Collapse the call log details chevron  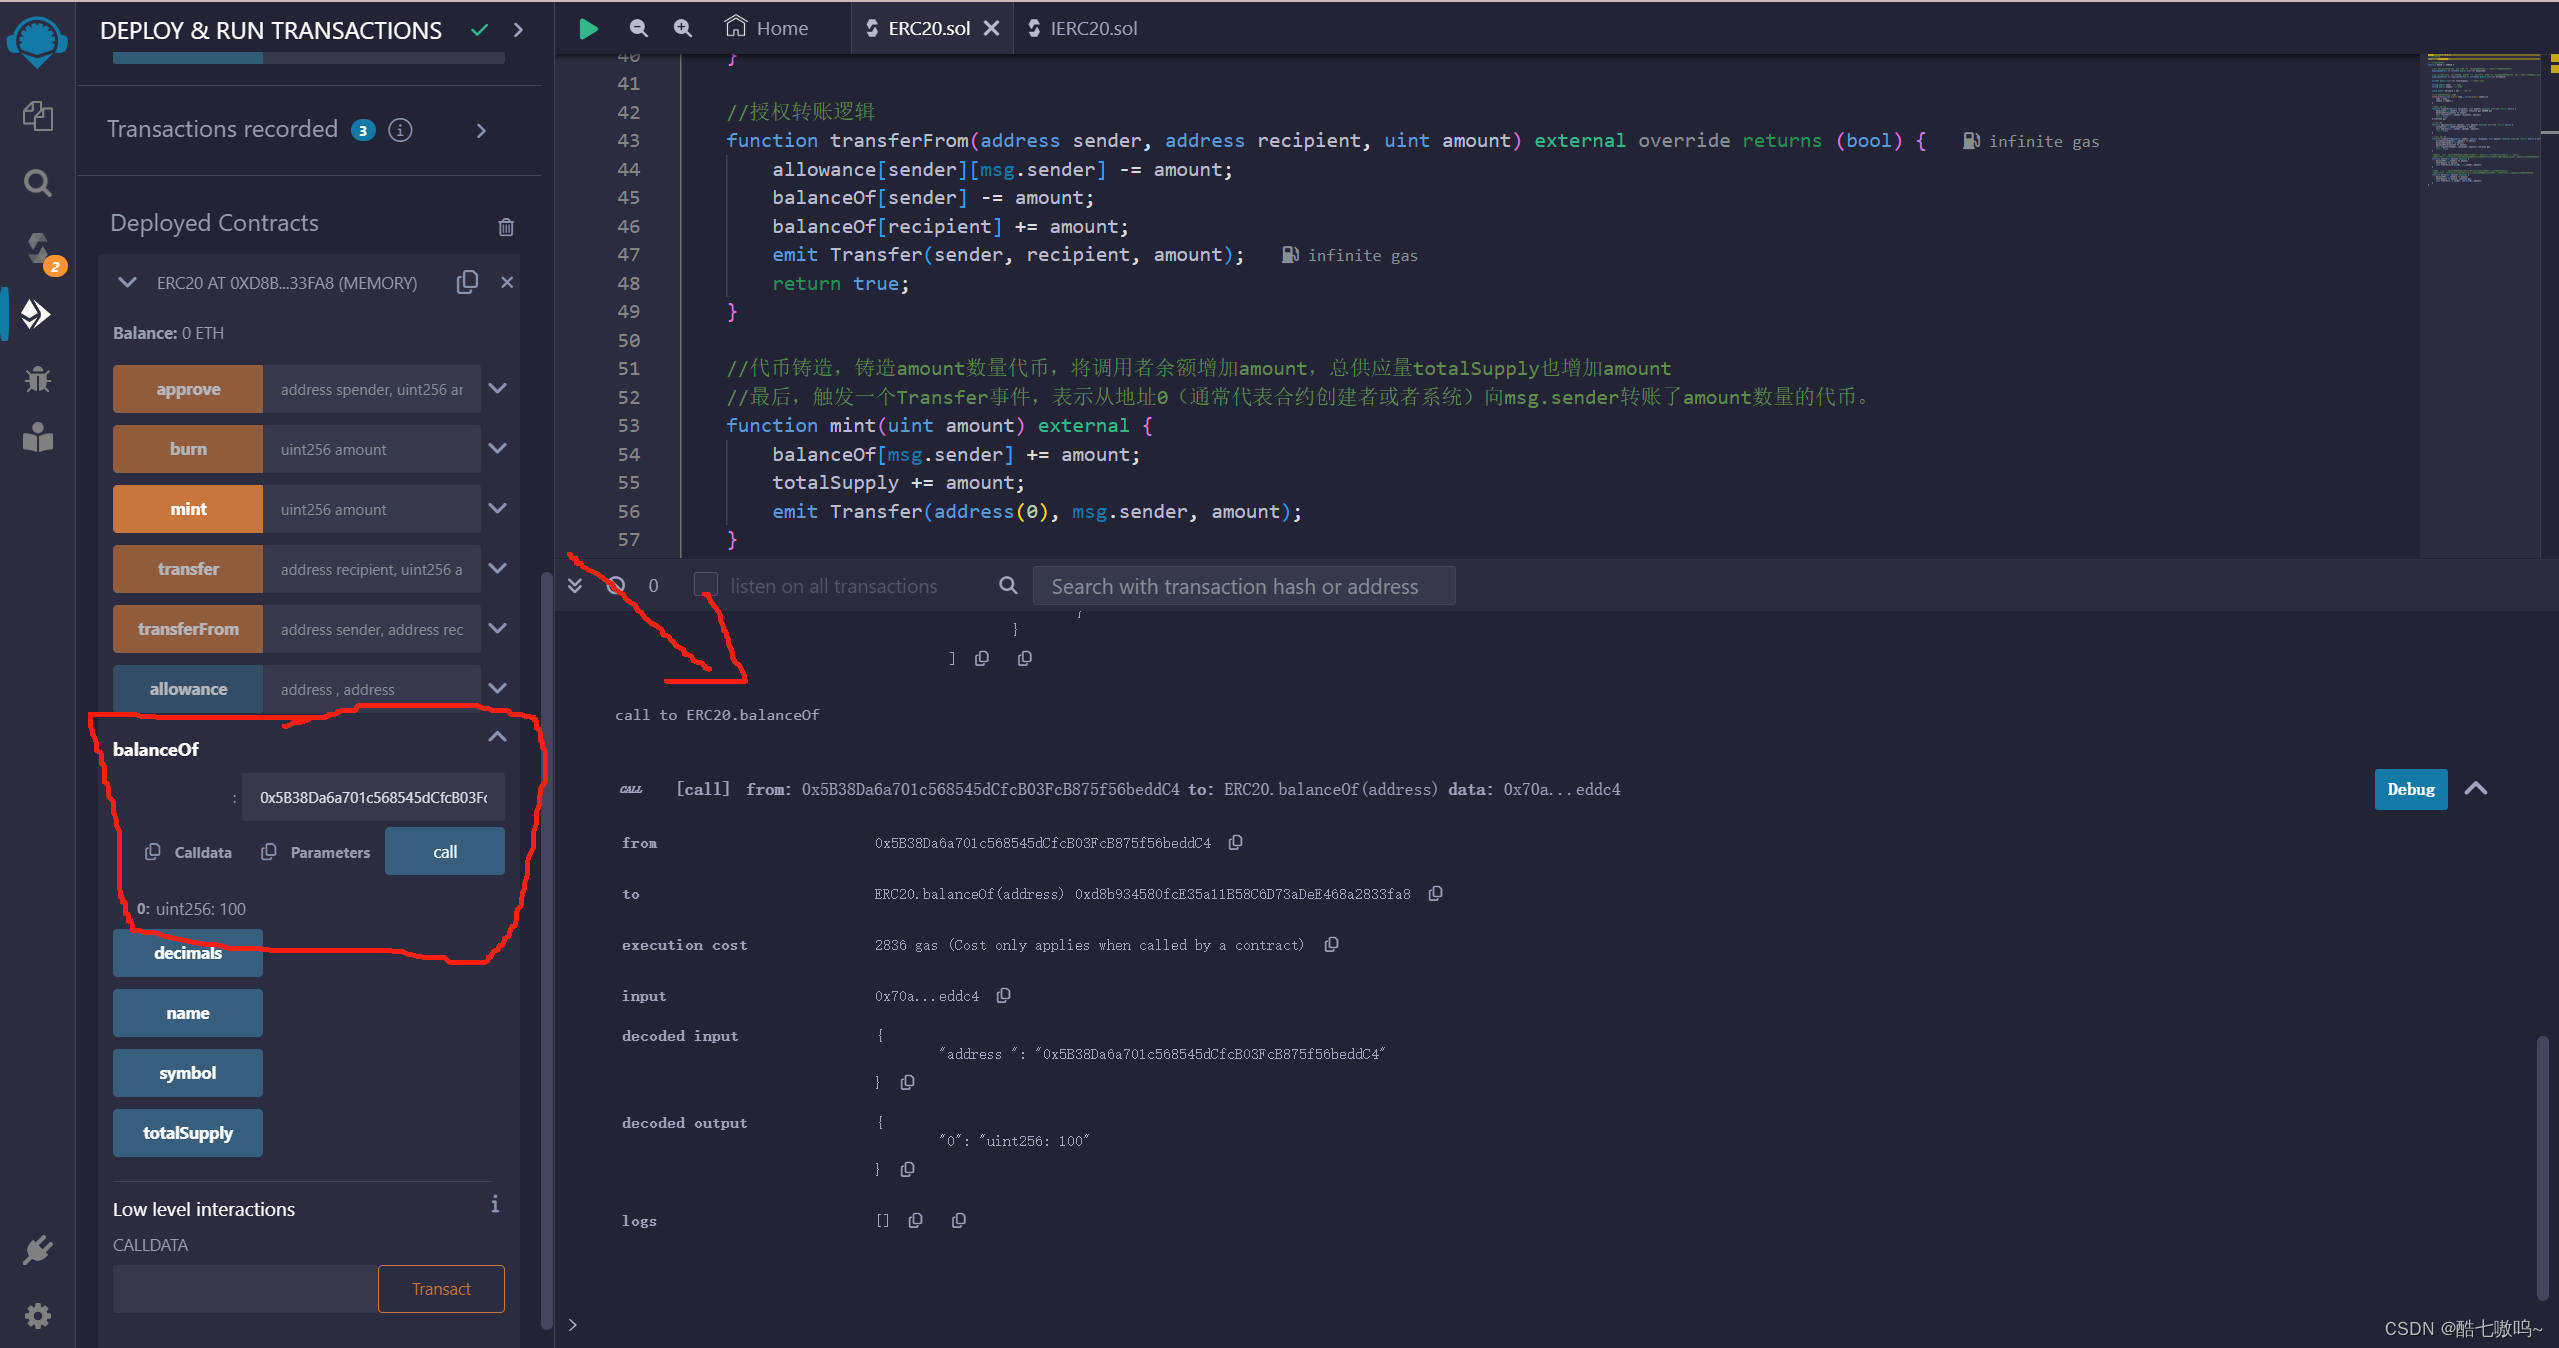(2476, 789)
